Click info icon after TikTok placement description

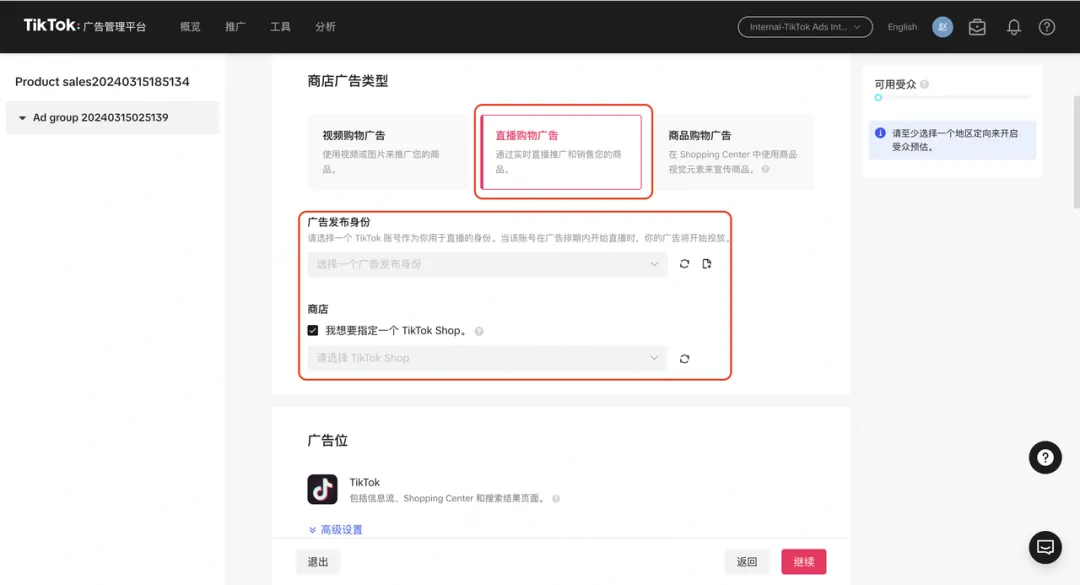556,499
